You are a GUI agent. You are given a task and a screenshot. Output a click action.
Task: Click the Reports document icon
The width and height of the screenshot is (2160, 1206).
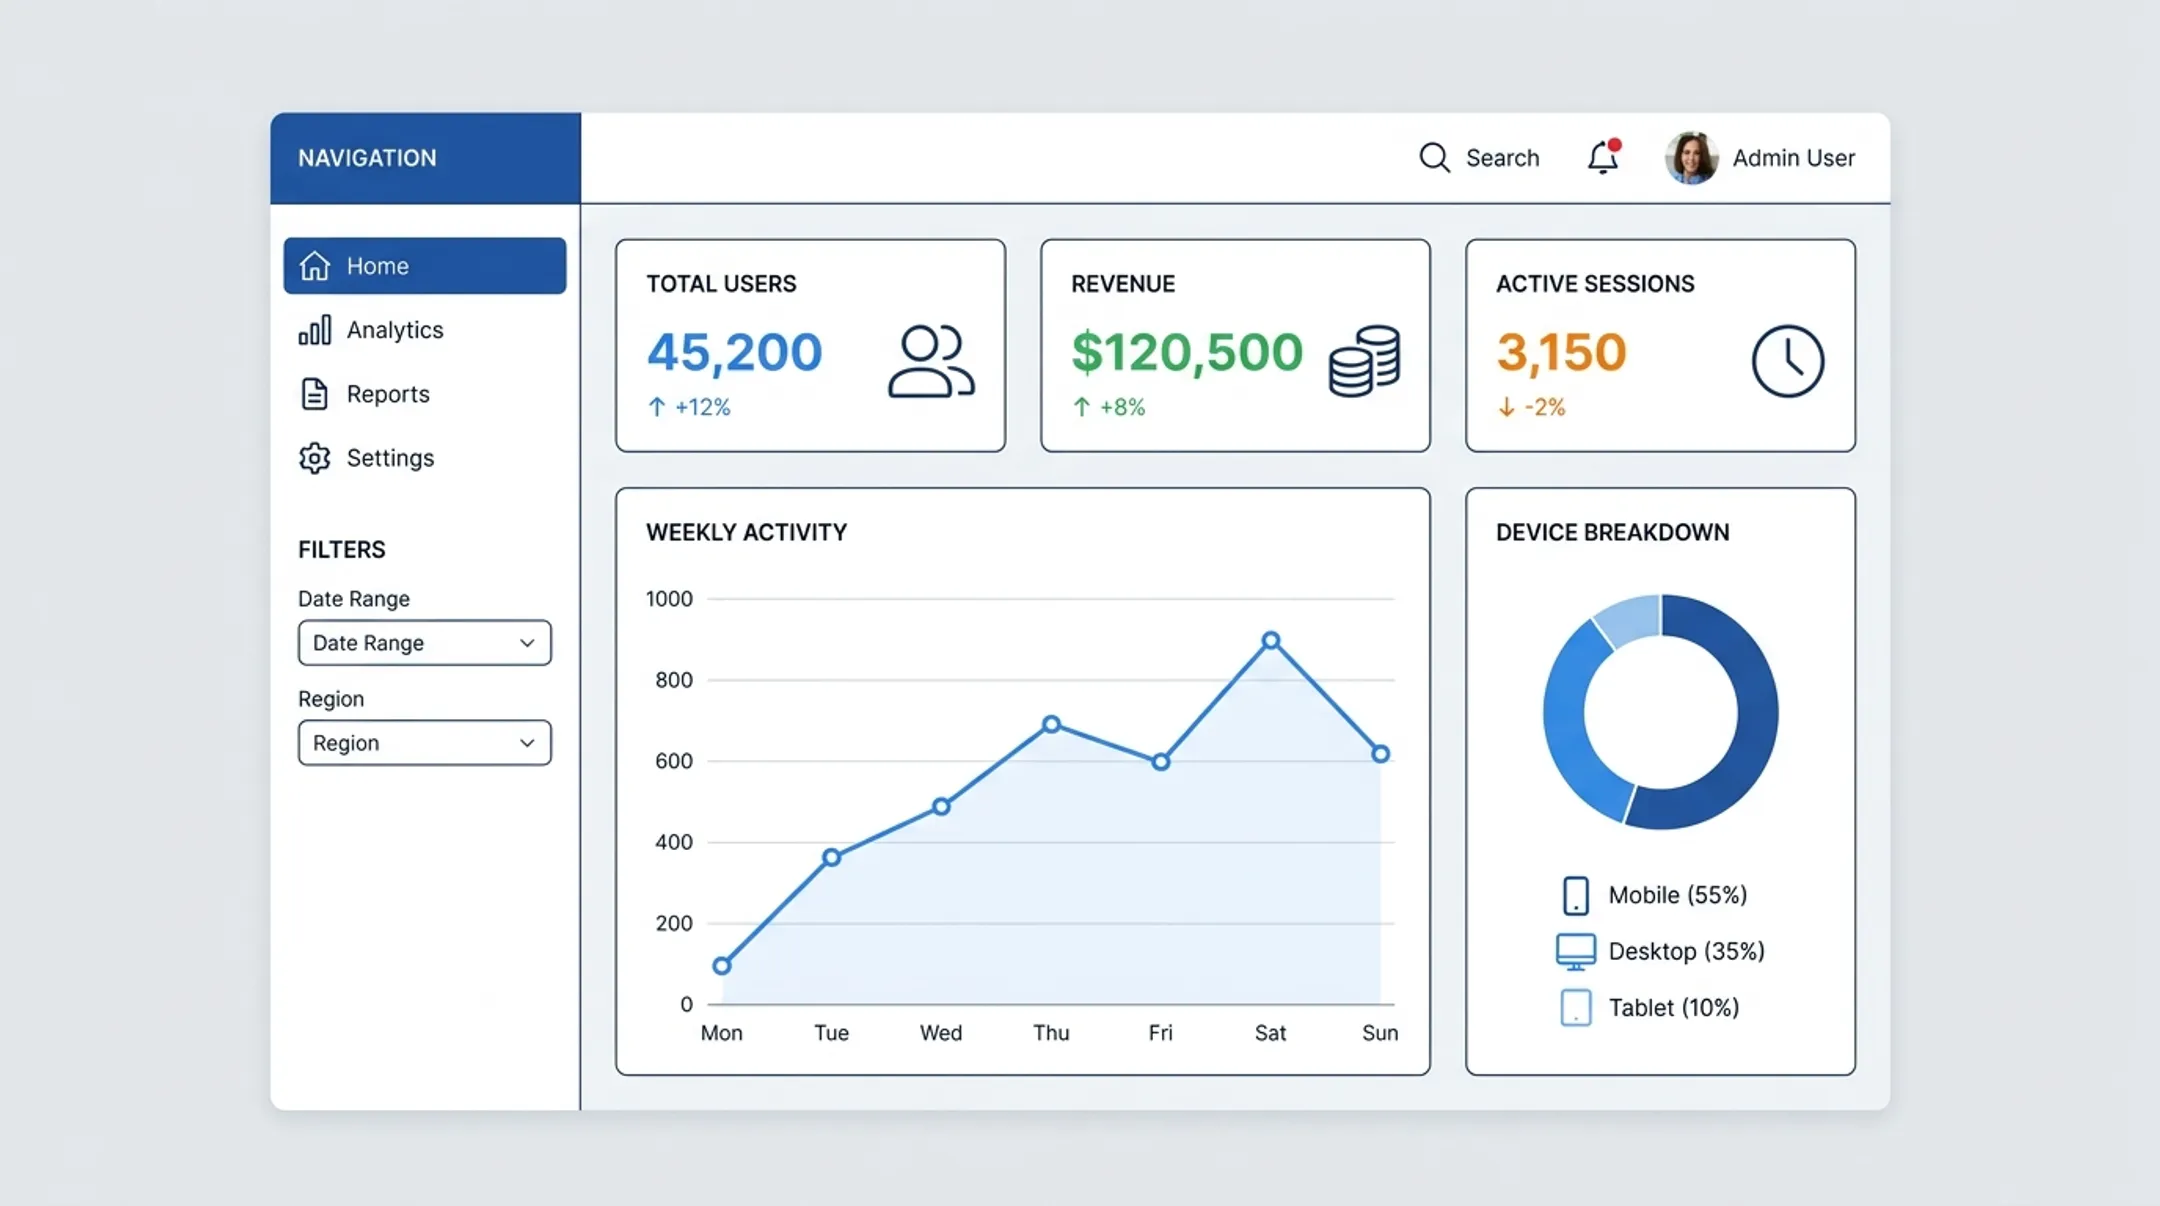pos(314,394)
